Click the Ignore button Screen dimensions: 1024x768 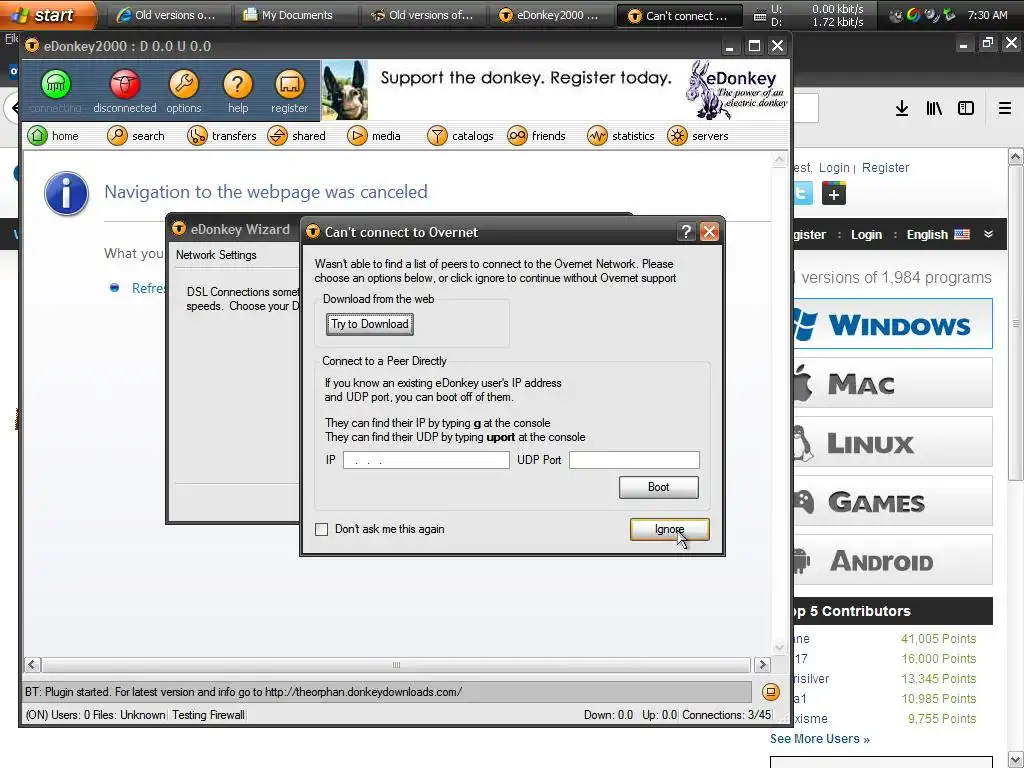(669, 530)
